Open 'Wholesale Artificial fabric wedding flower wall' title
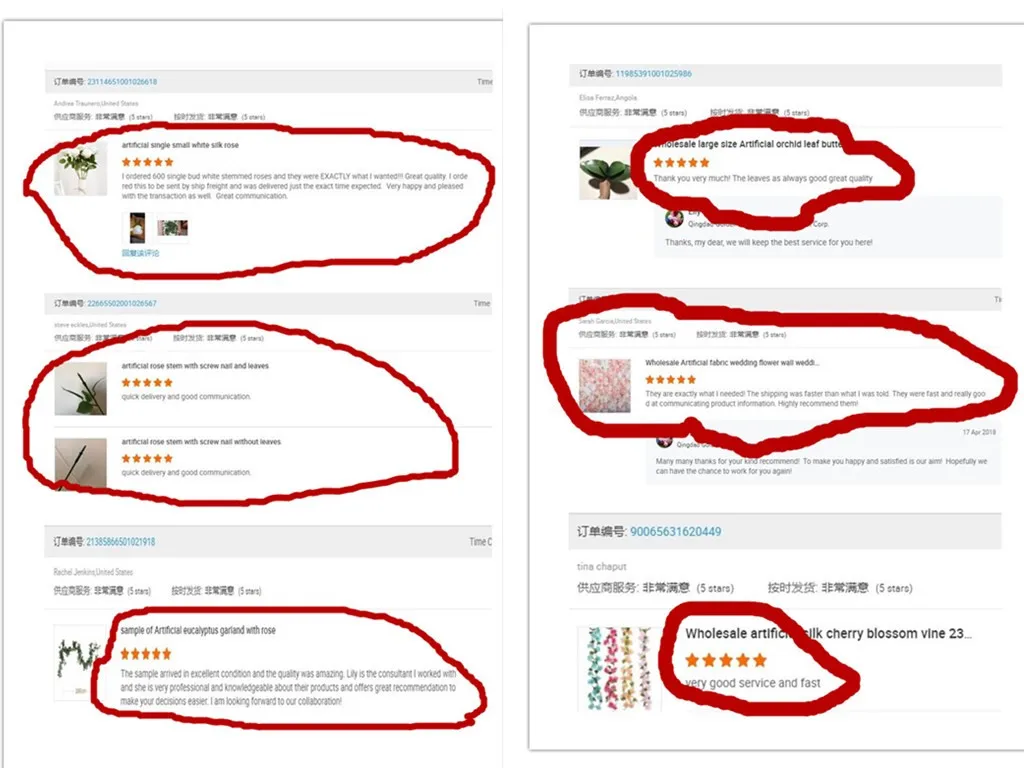 [731, 362]
